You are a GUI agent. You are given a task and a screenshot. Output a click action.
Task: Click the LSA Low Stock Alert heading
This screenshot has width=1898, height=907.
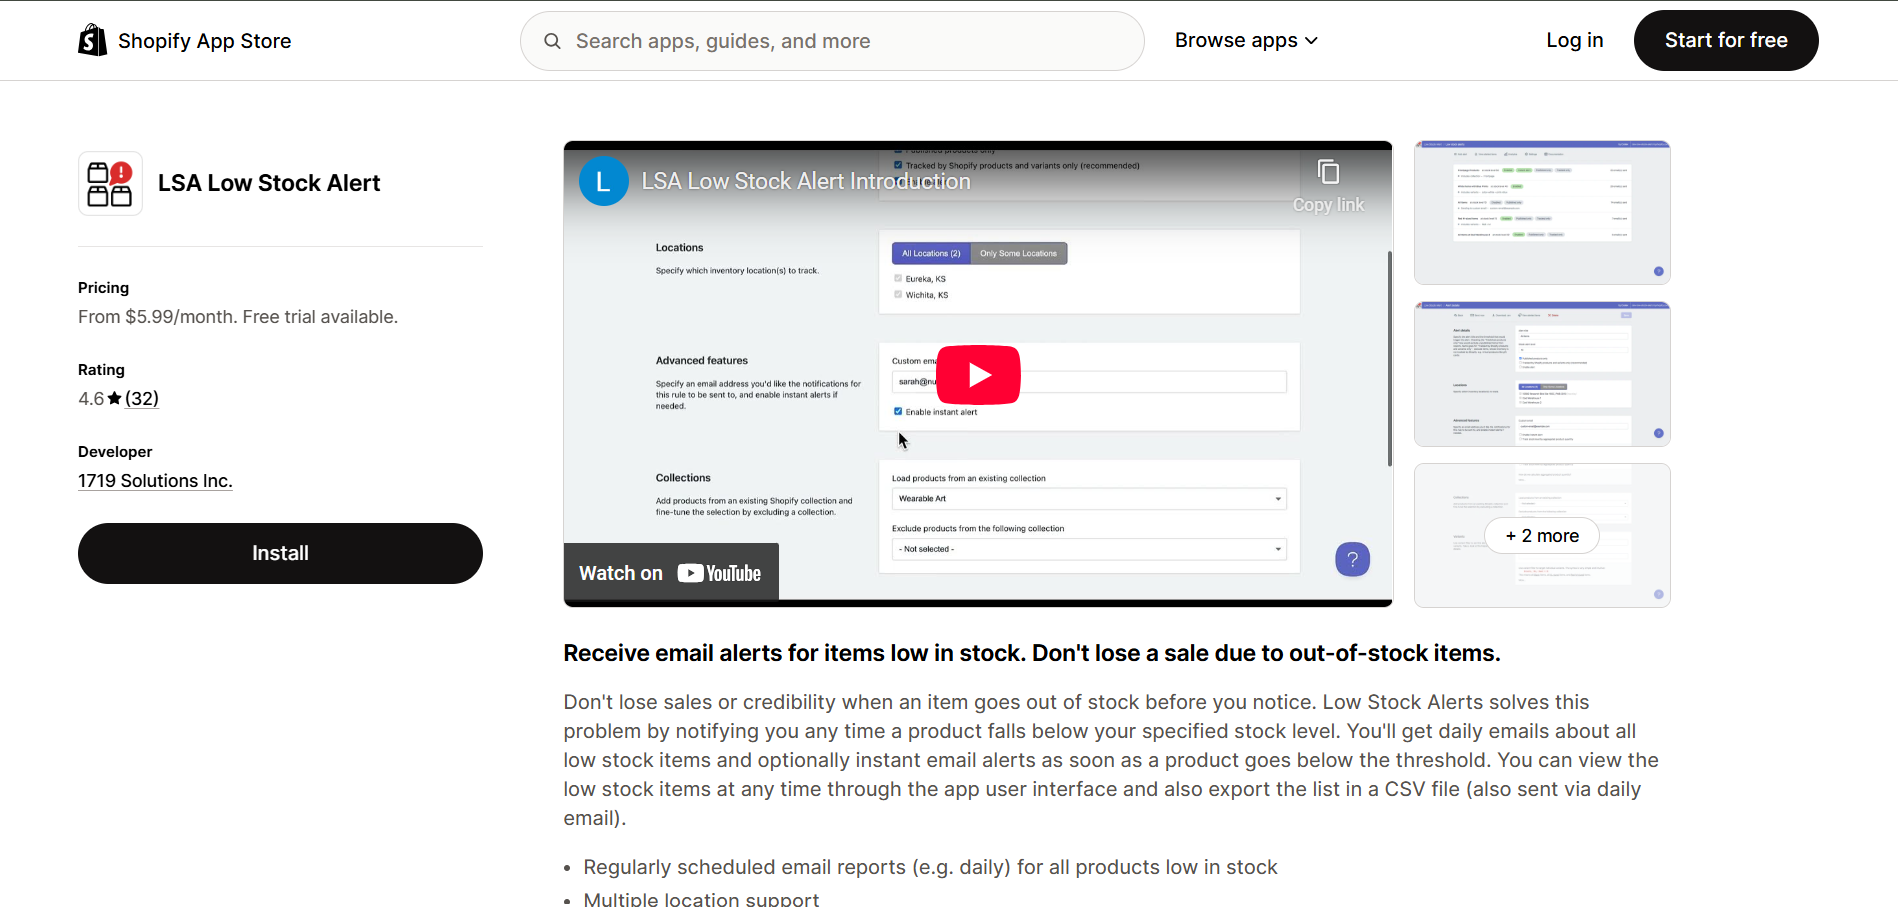point(269,183)
